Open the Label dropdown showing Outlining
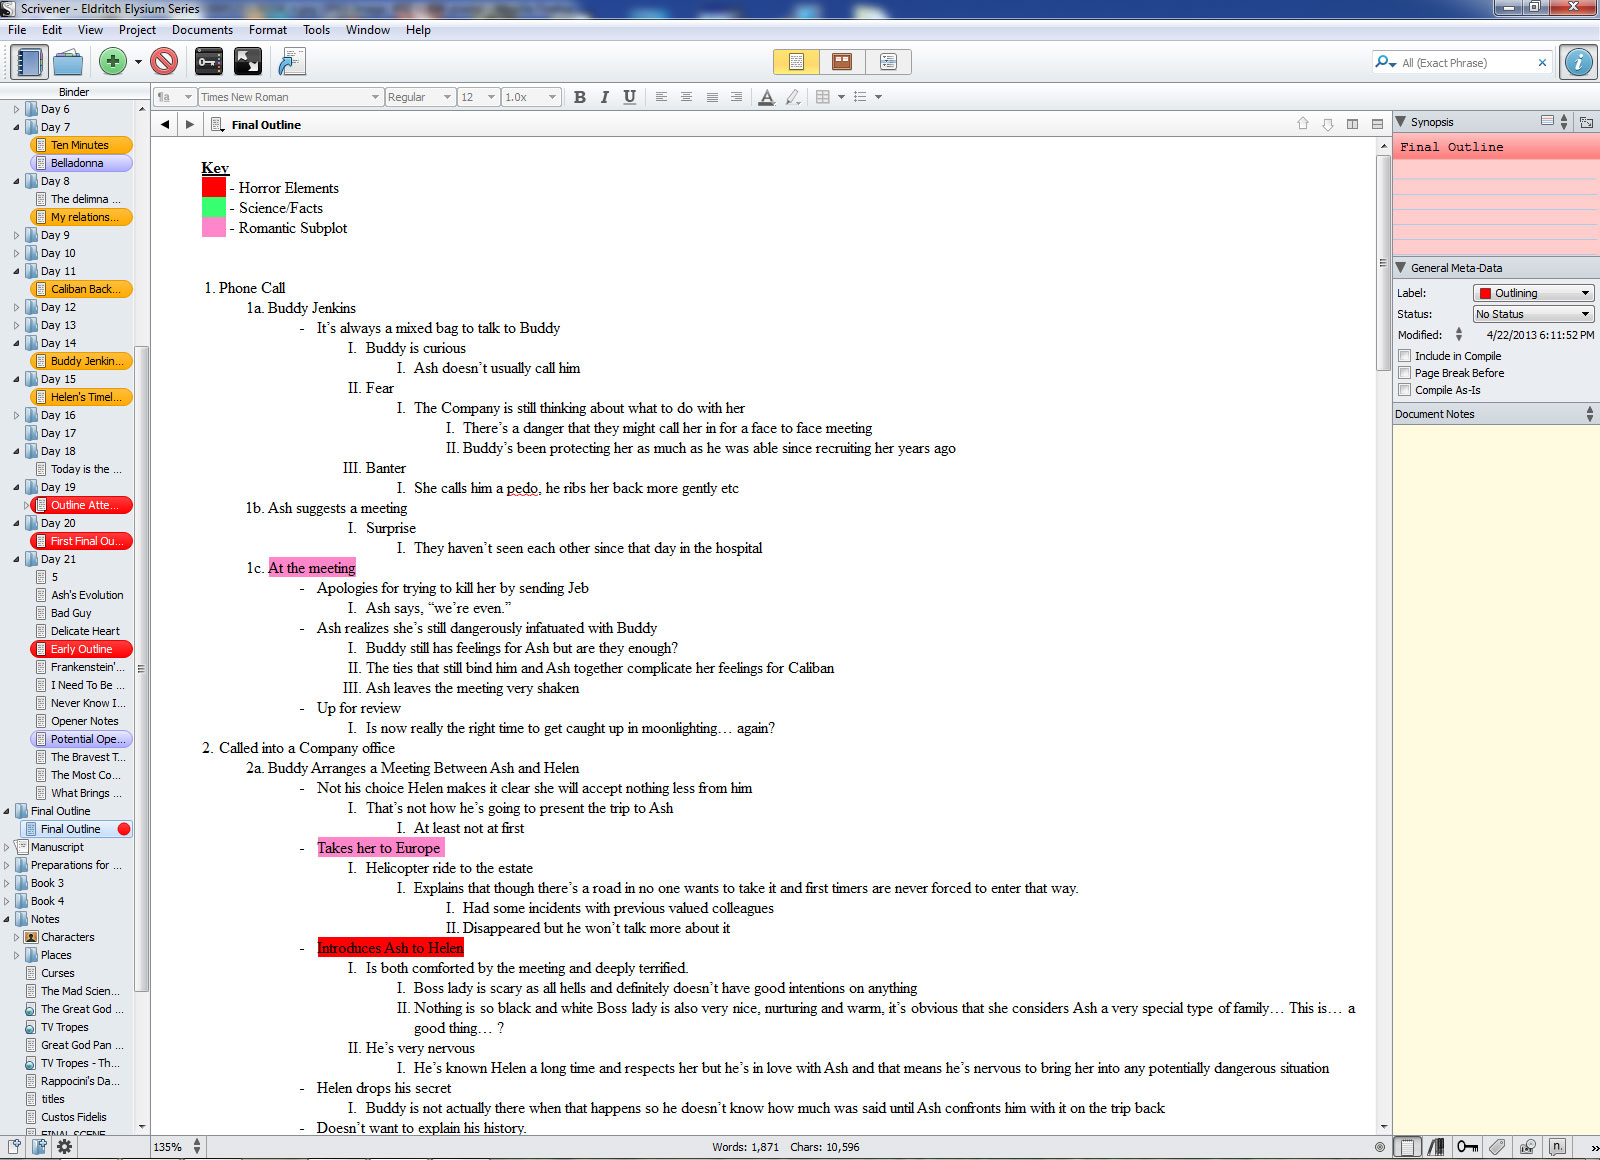1600x1160 pixels. pos(1533,293)
